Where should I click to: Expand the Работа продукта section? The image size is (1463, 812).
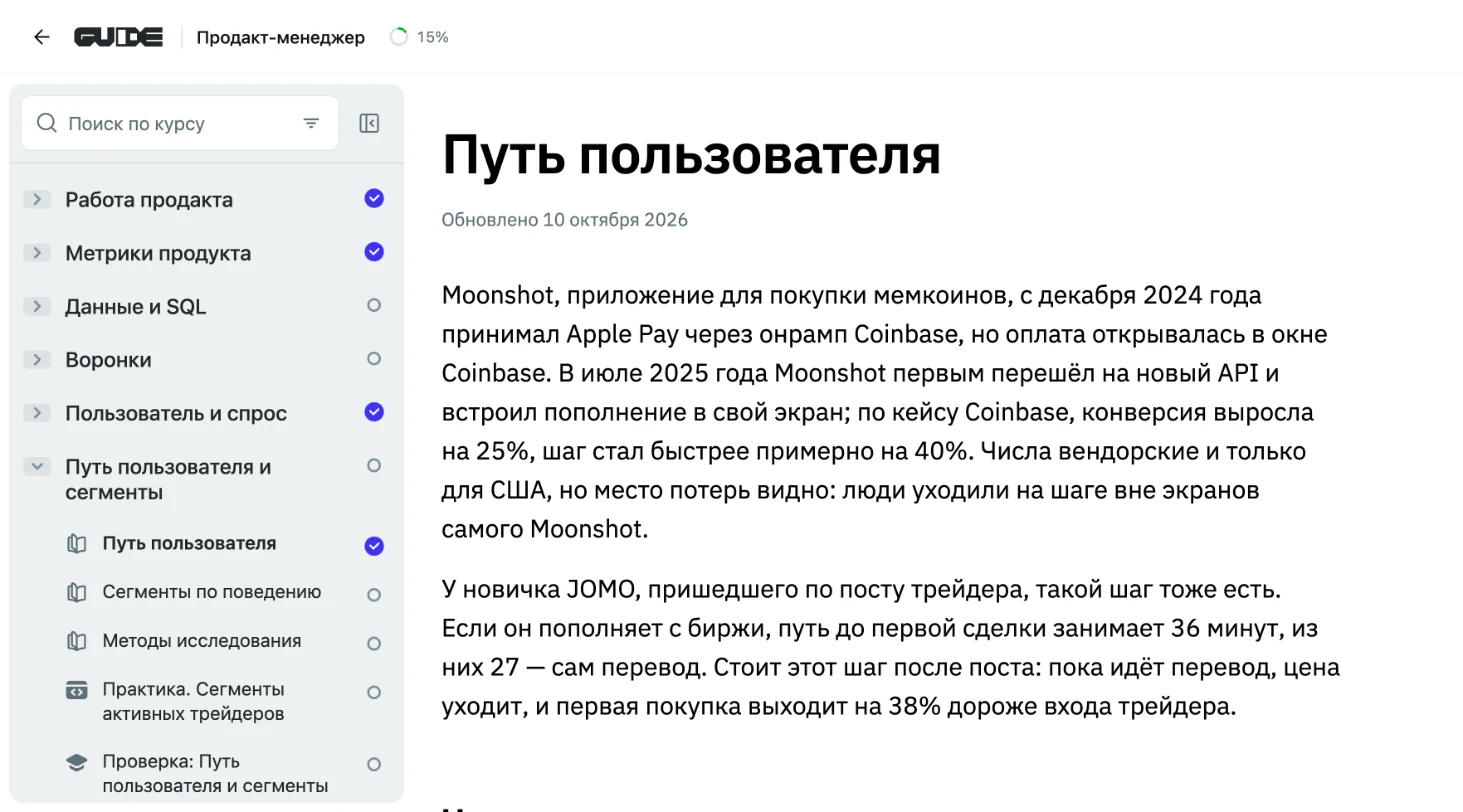click(x=37, y=199)
